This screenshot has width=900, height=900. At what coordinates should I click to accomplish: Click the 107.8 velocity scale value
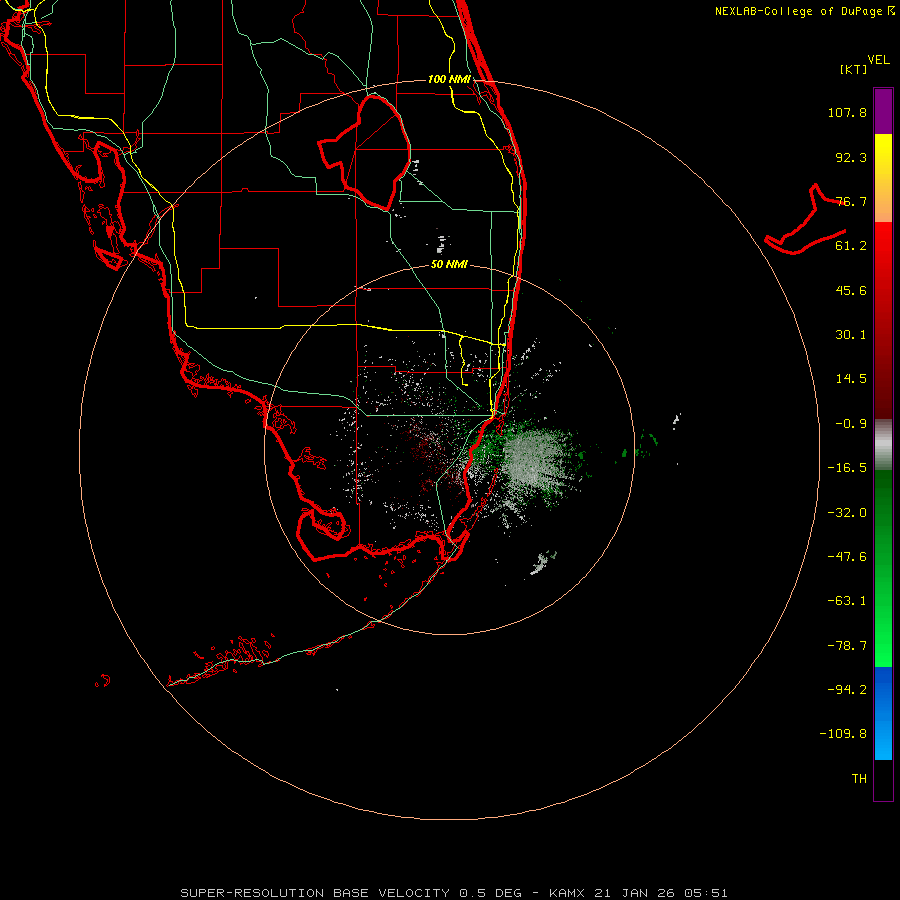pos(847,112)
